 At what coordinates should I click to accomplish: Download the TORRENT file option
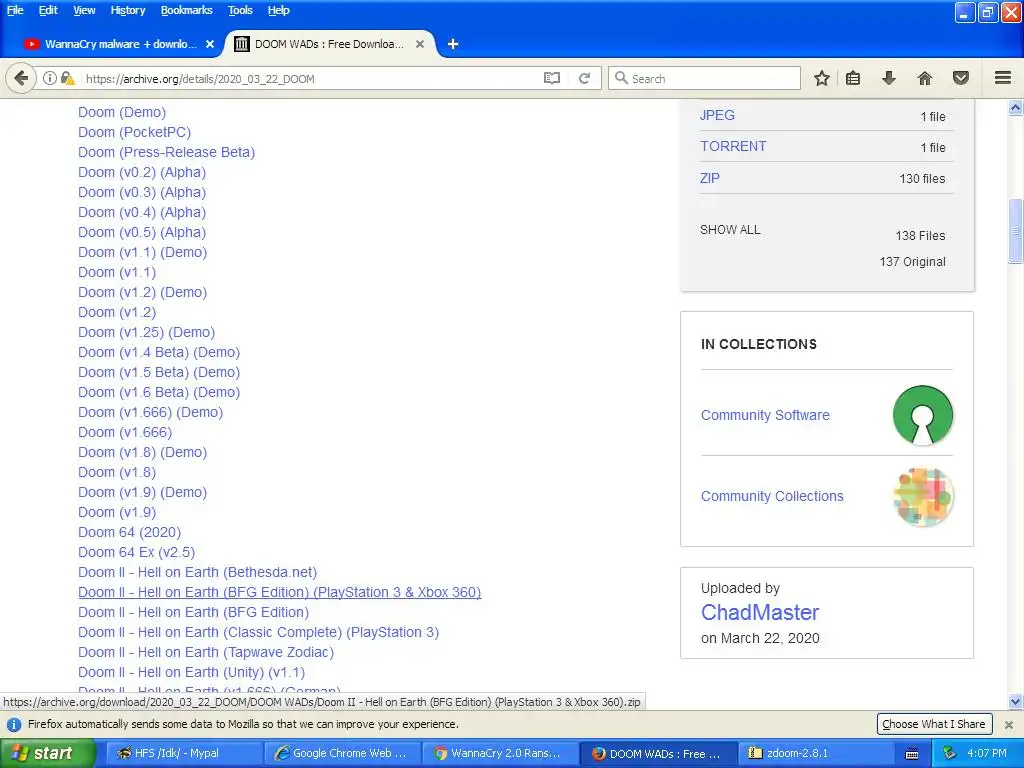733,146
